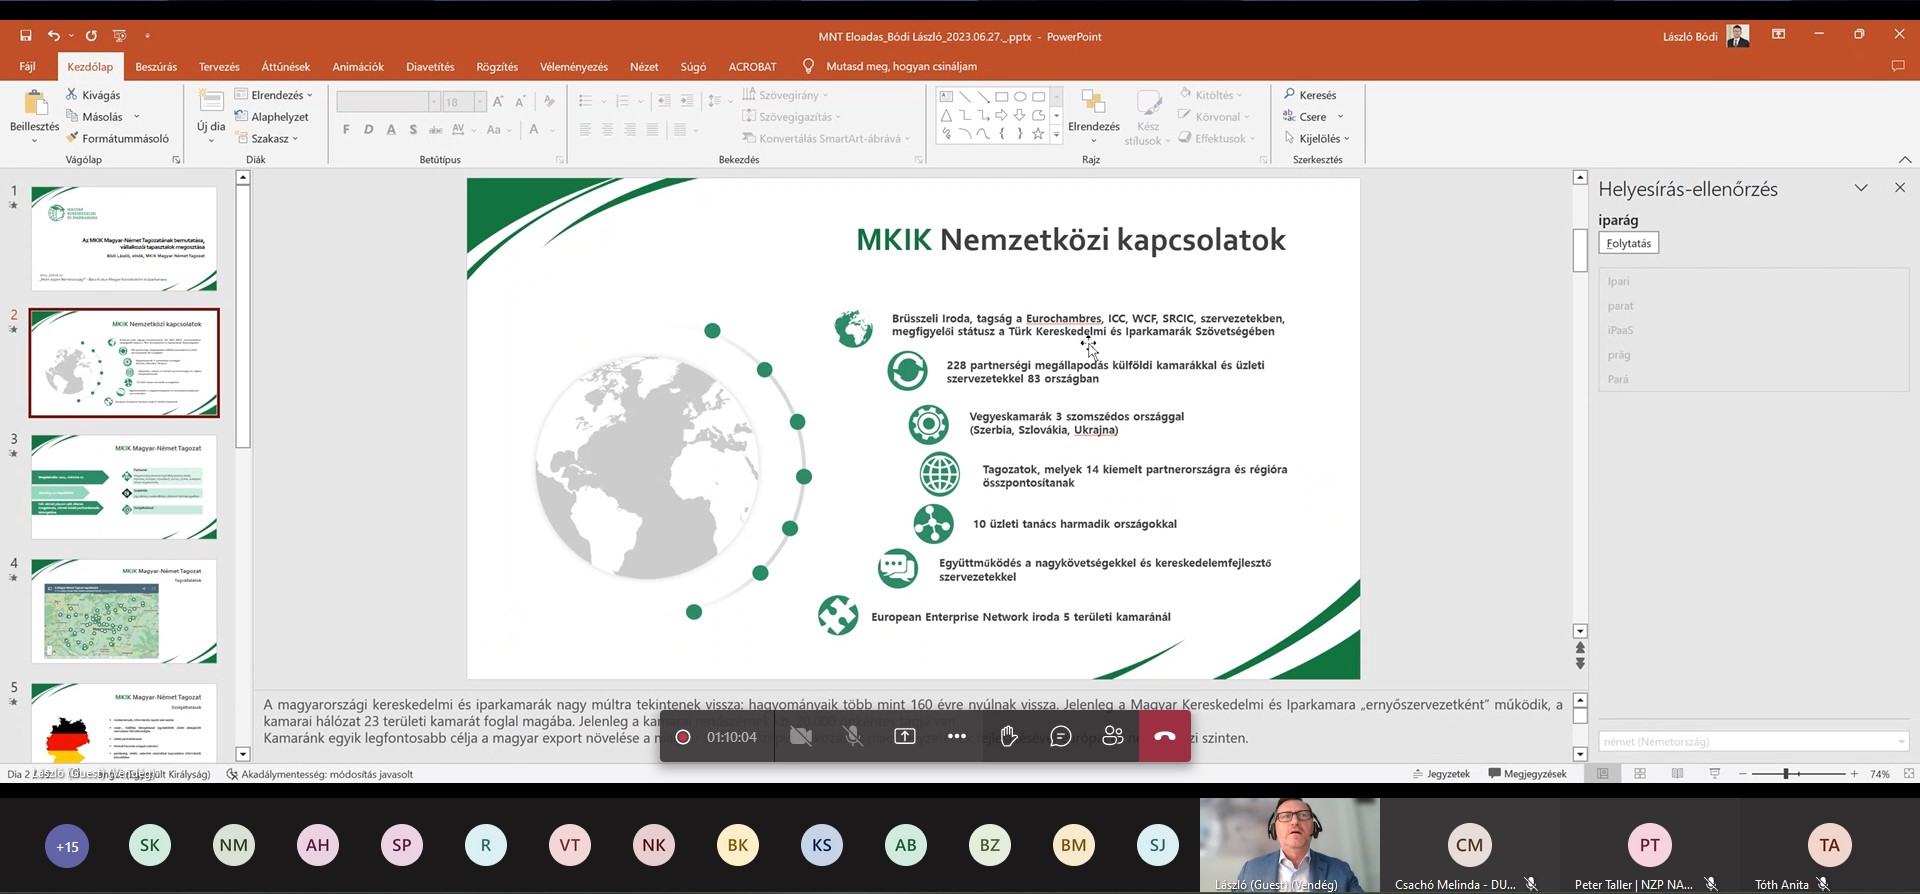Click the Csere replace command
The image size is (1920, 894).
point(1313,117)
